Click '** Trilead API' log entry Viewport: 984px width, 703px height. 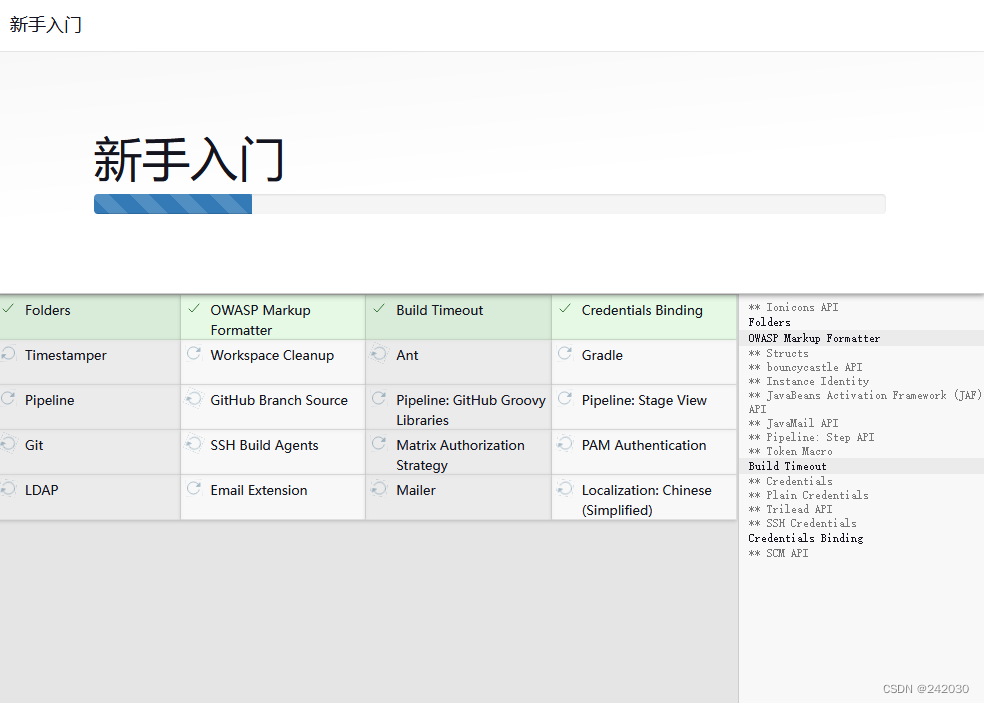[x=790, y=509]
